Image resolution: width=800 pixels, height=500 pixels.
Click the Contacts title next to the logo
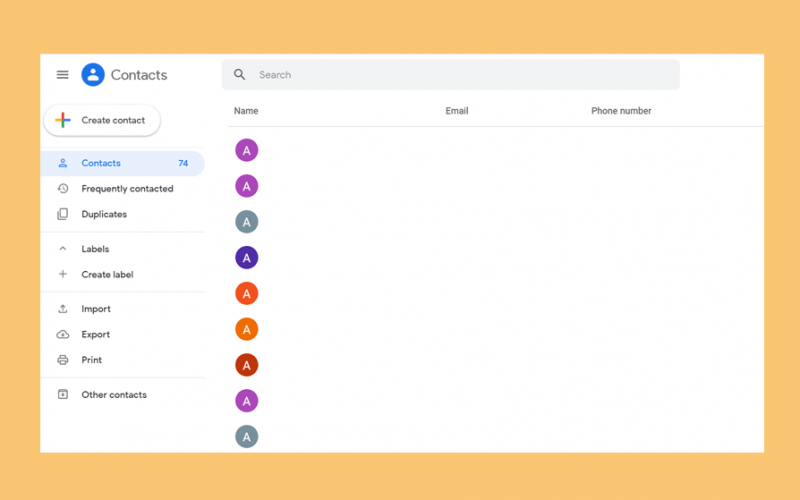tap(139, 75)
